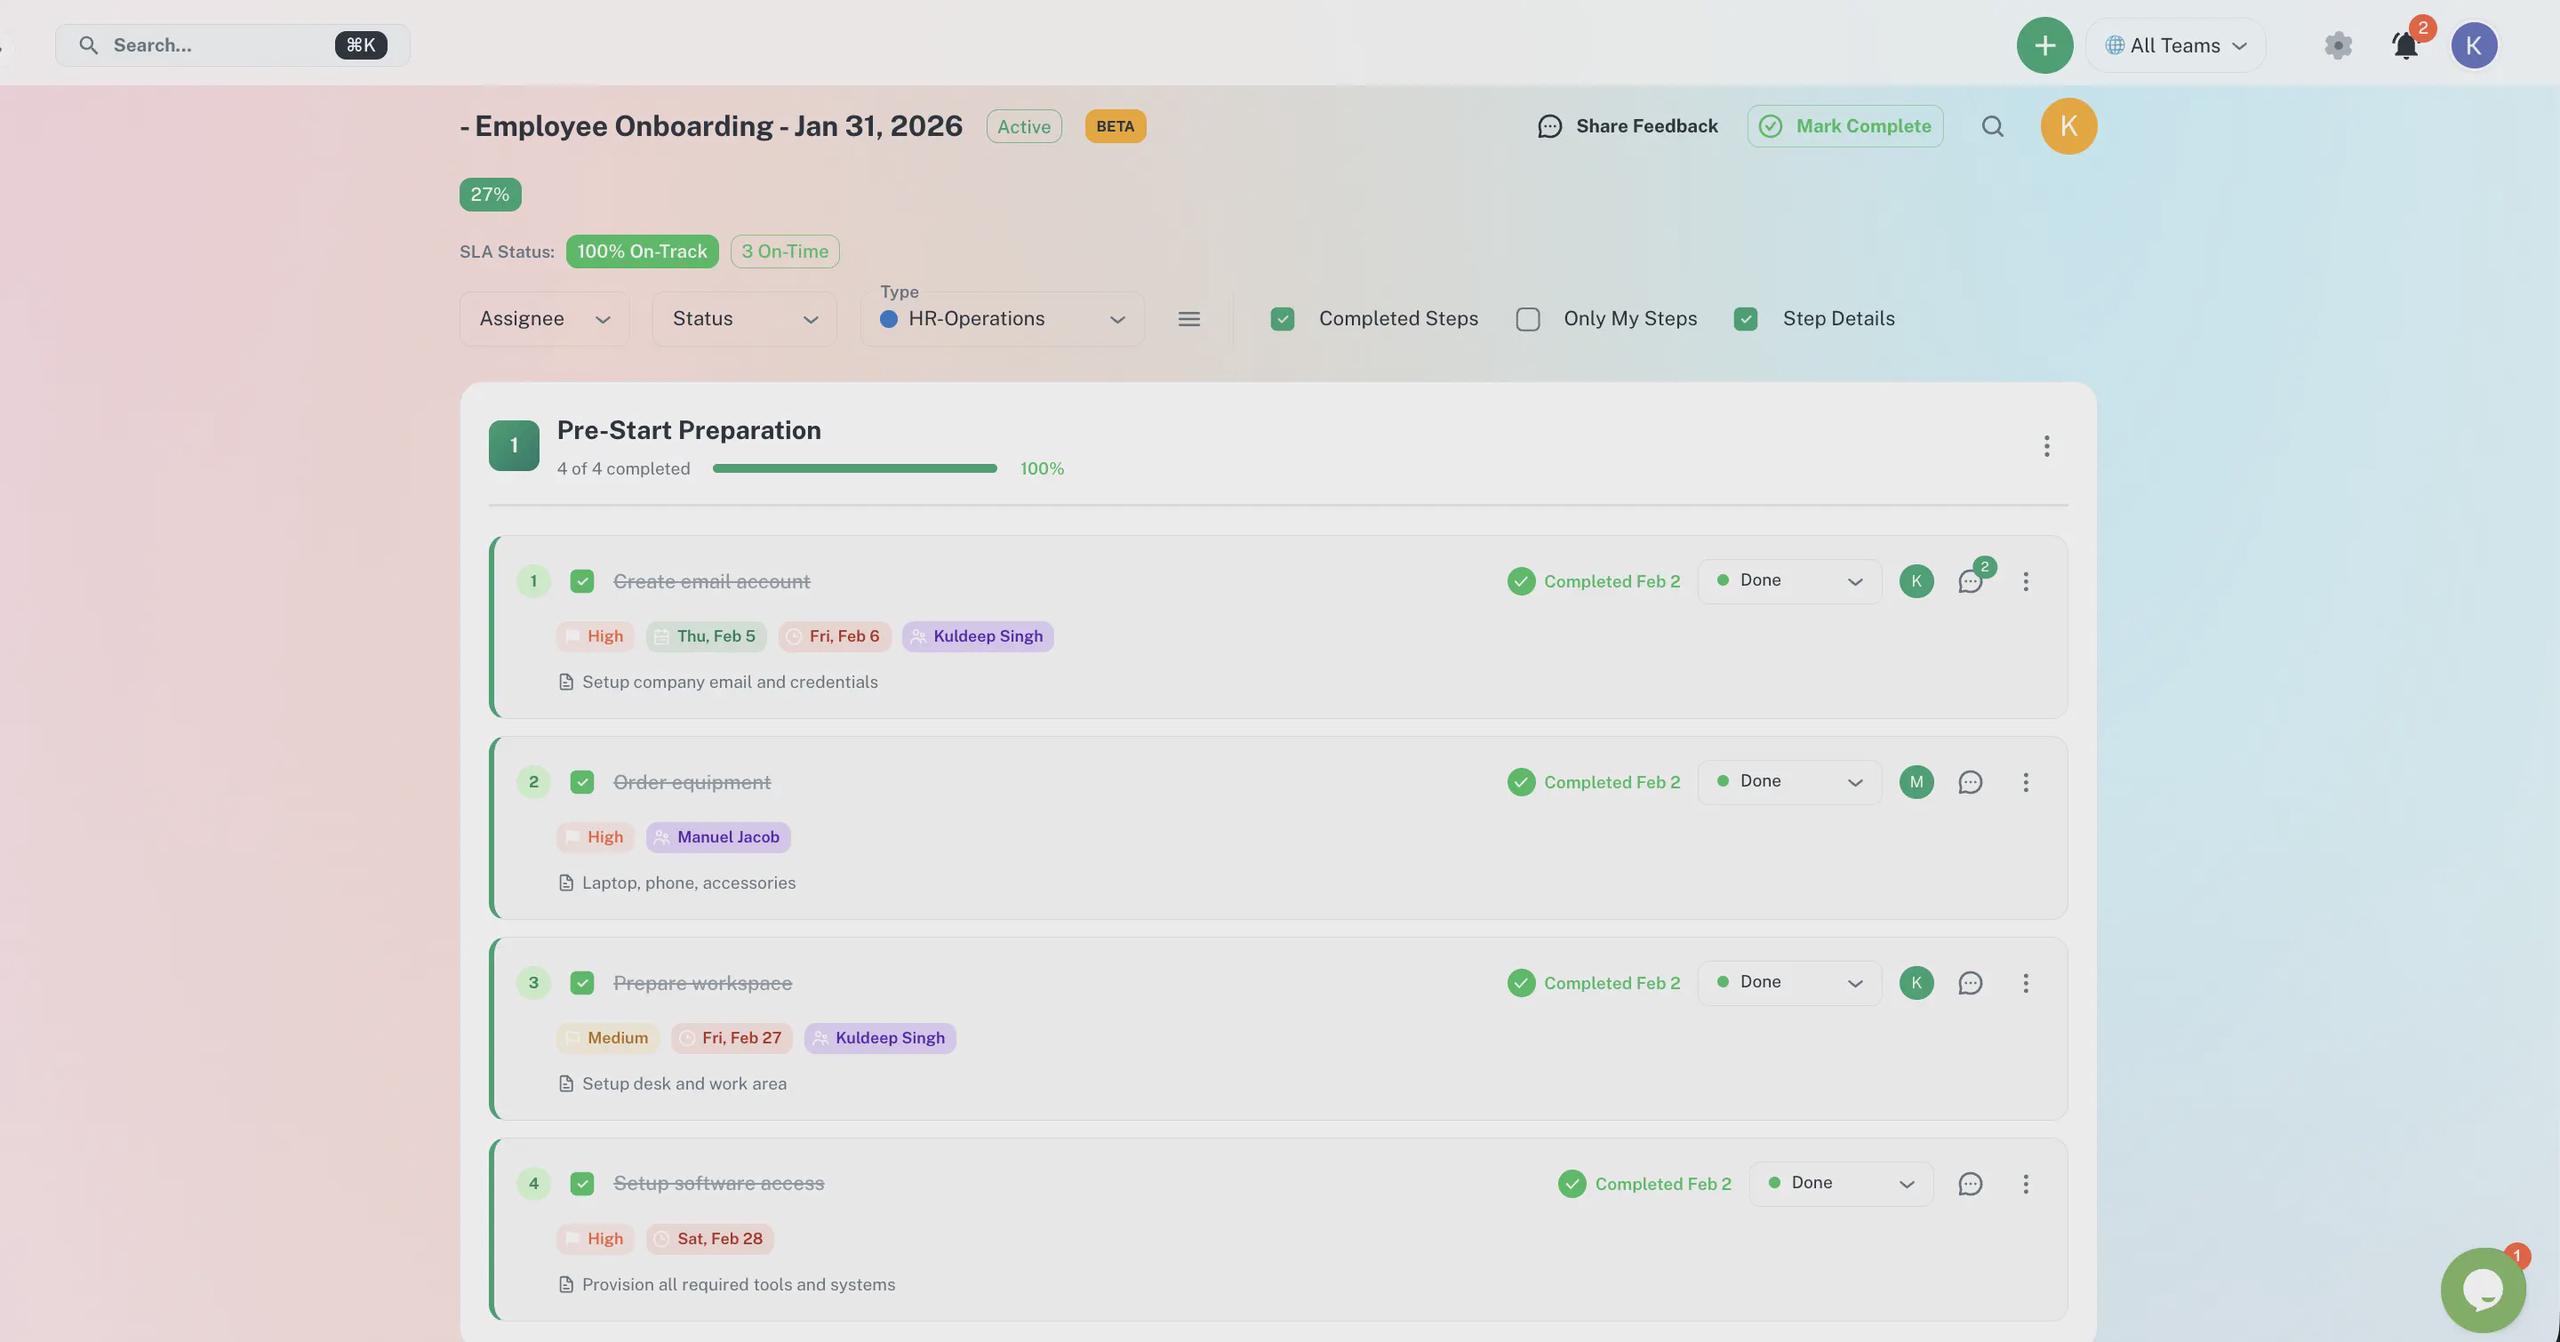The image size is (2560, 1342).
Task: Uncheck Prepare workspace step checkbox
Action: pyautogui.click(x=582, y=983)
